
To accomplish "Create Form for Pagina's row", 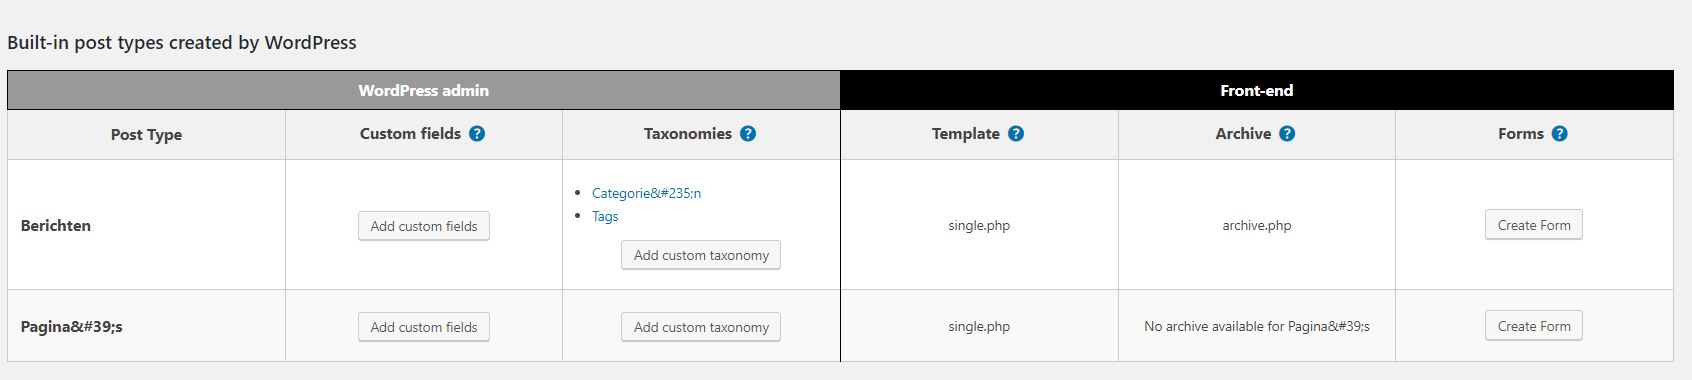I will click(1534, 326).
